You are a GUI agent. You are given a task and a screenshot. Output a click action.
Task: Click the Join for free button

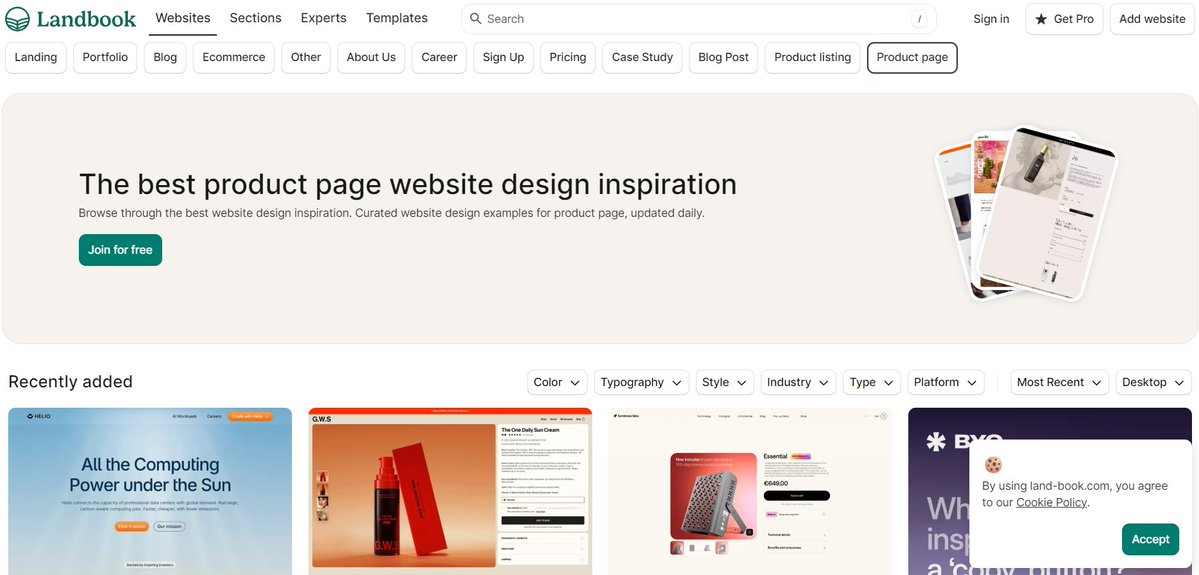tap(120, 250)
